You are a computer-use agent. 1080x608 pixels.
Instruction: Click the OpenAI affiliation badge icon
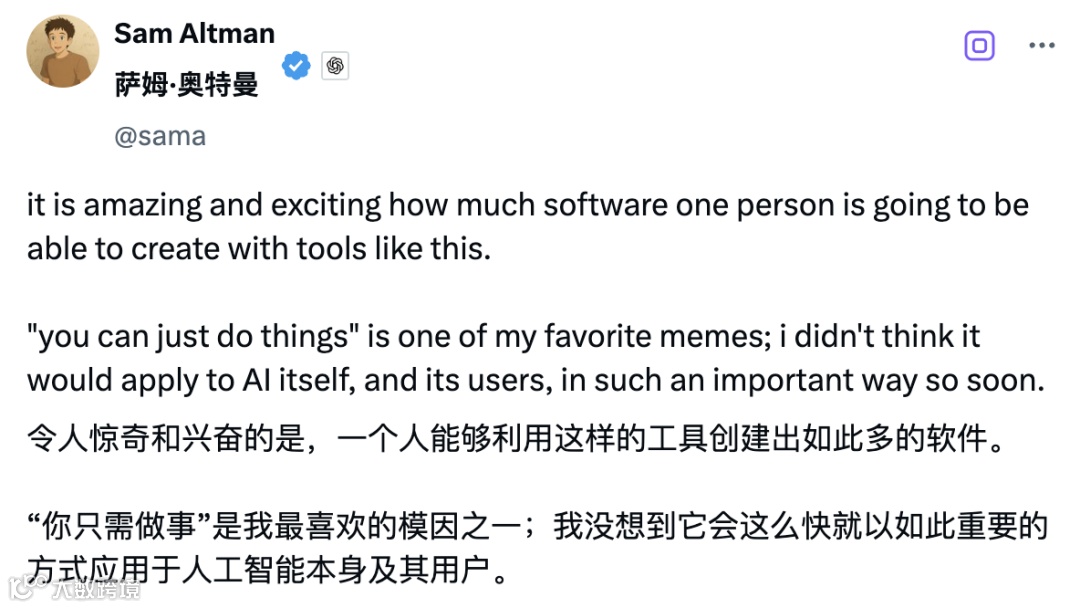pos(335,66)
